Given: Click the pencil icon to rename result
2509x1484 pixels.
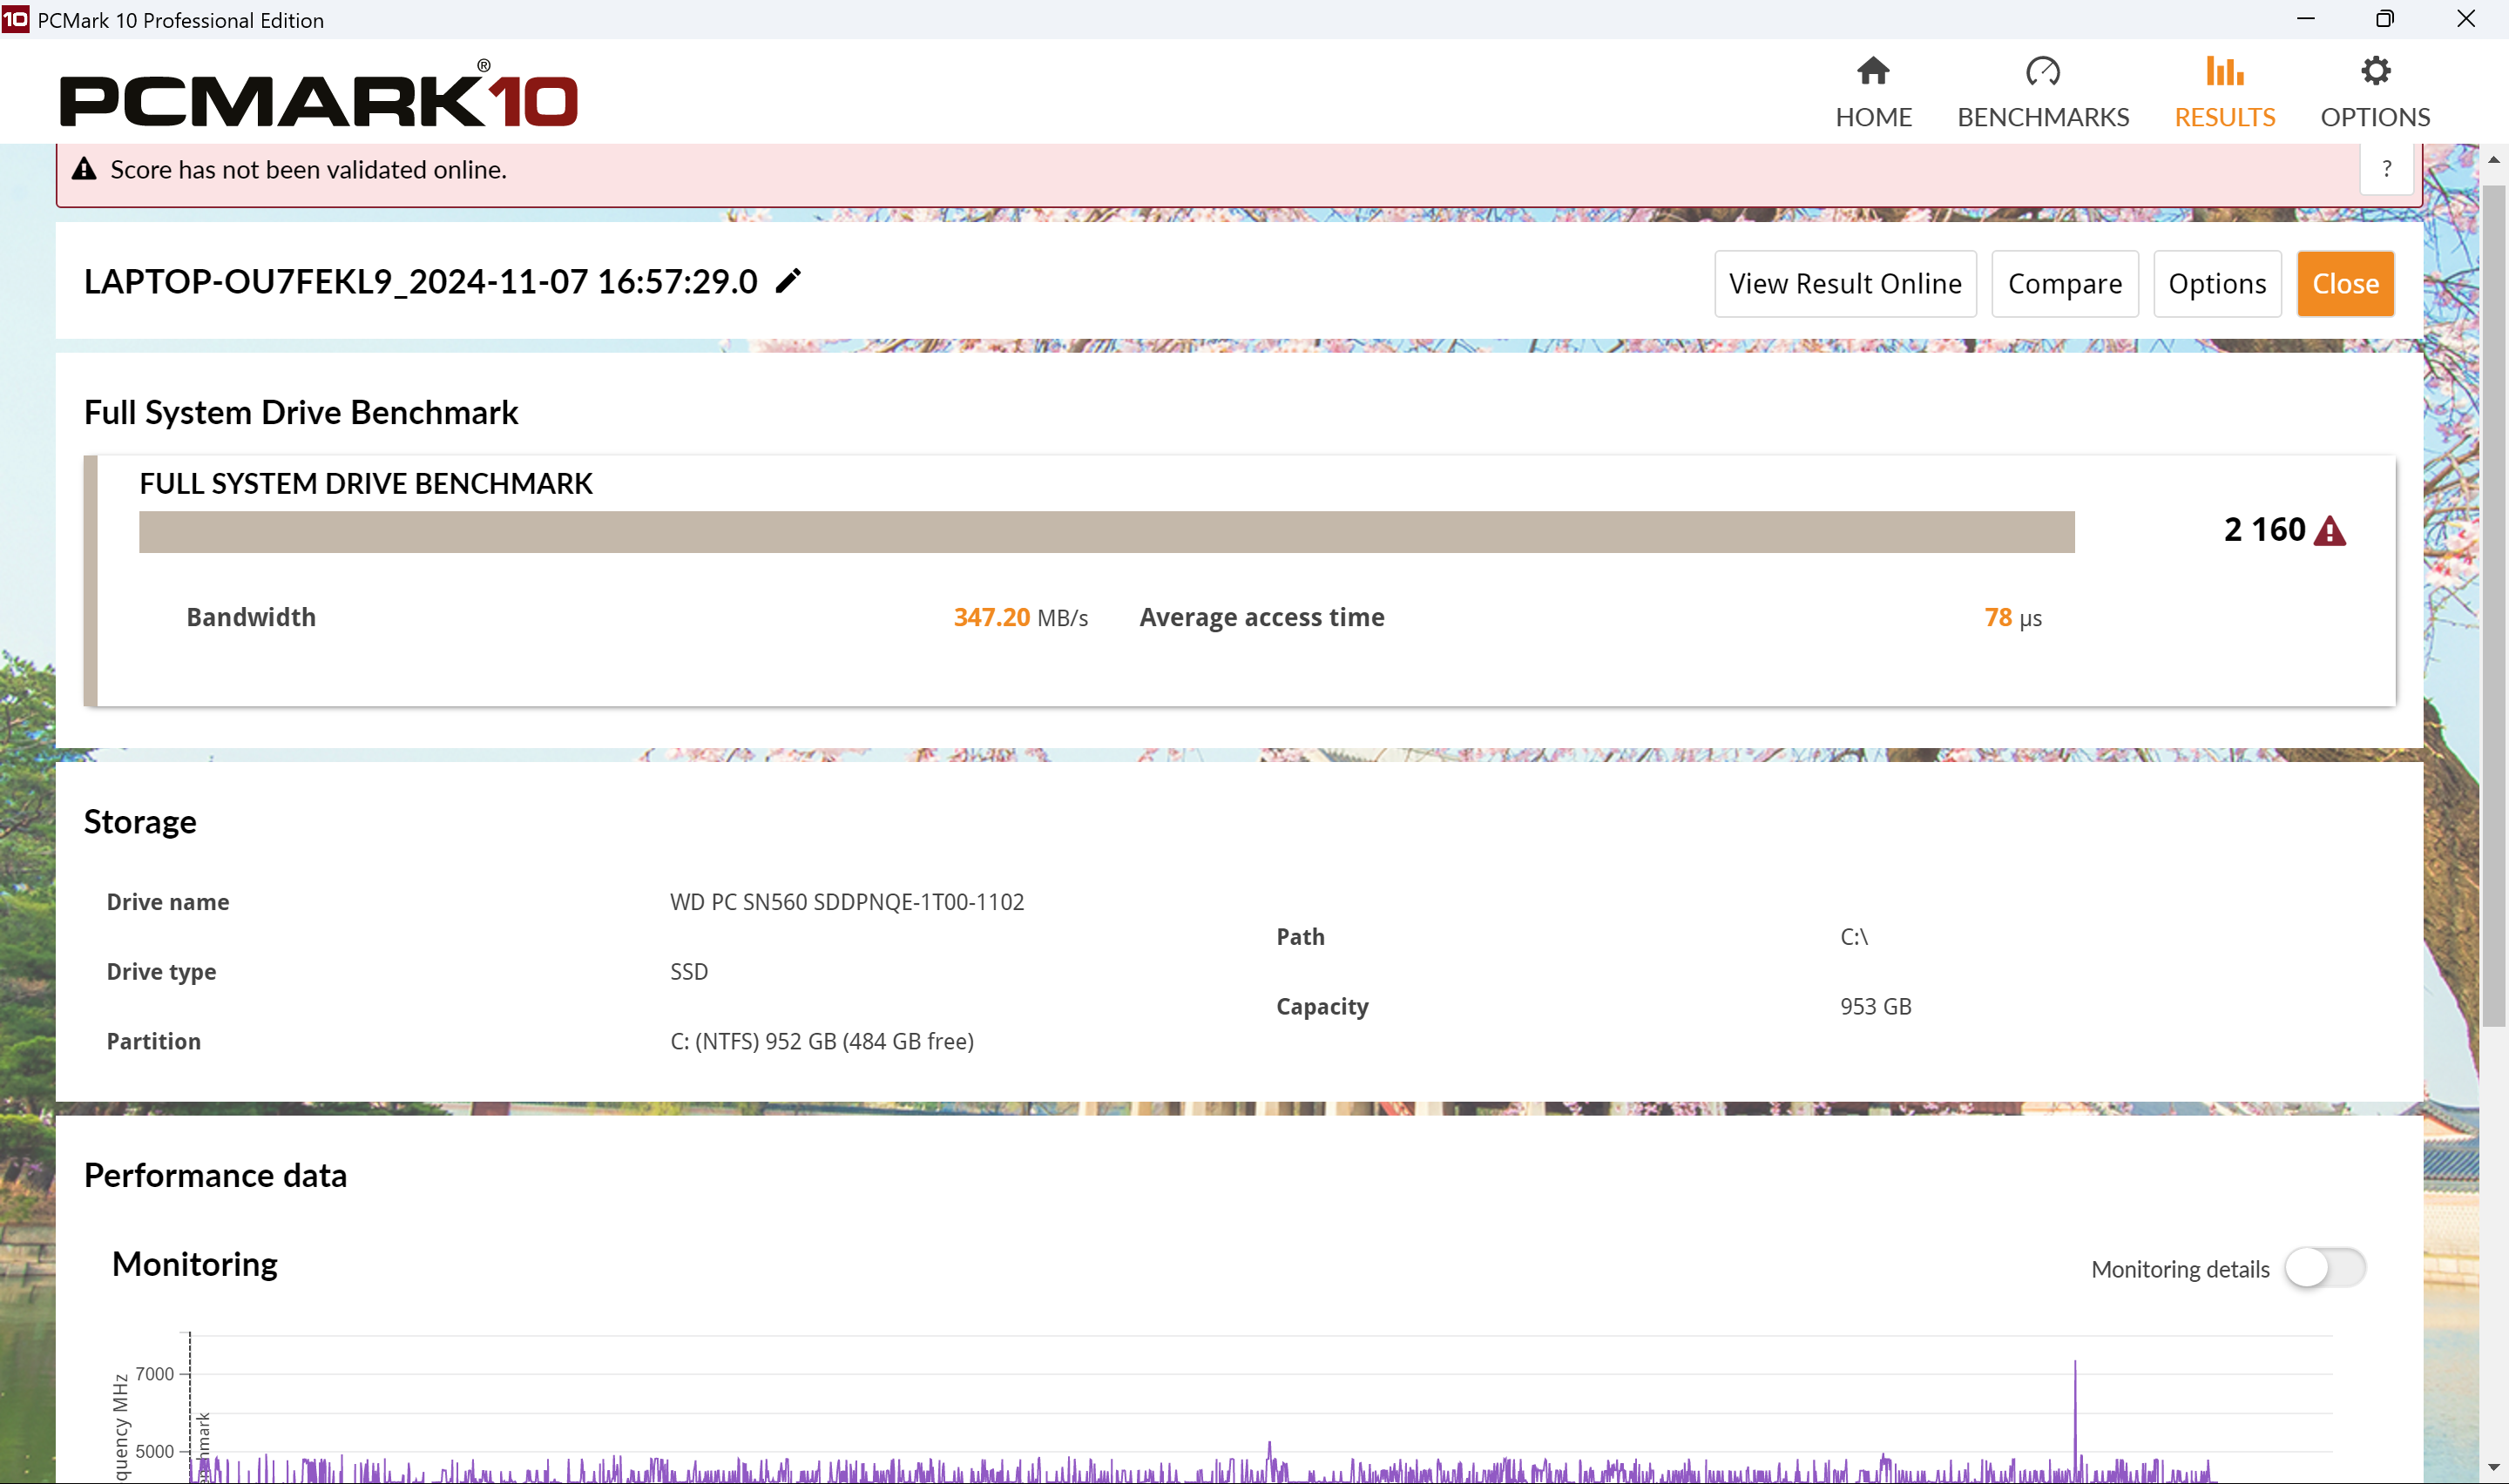Looking at the screenshot, I should click(x=788, y=281).
